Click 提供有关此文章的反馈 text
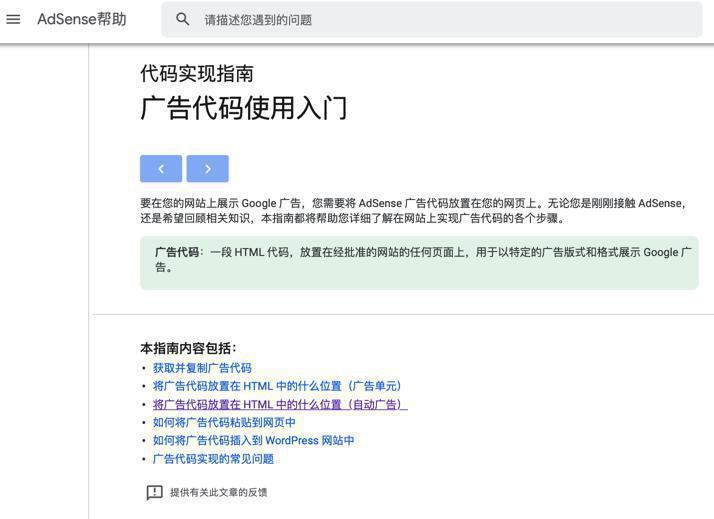 (x=219, y=492)
